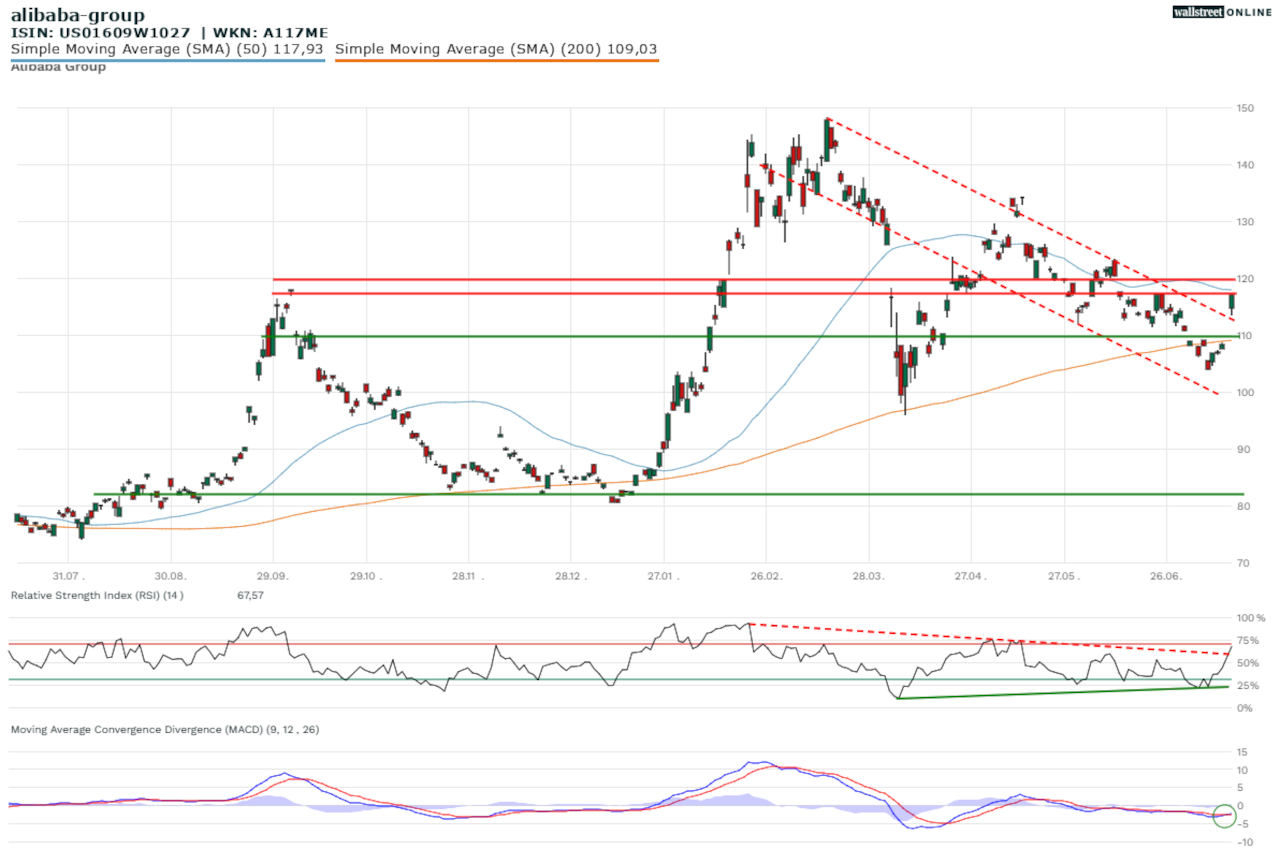This screenshot has height=850, width=1280.
Task: Click the wallstreet ONLINE logo
Action: [x=1221, y=13]
